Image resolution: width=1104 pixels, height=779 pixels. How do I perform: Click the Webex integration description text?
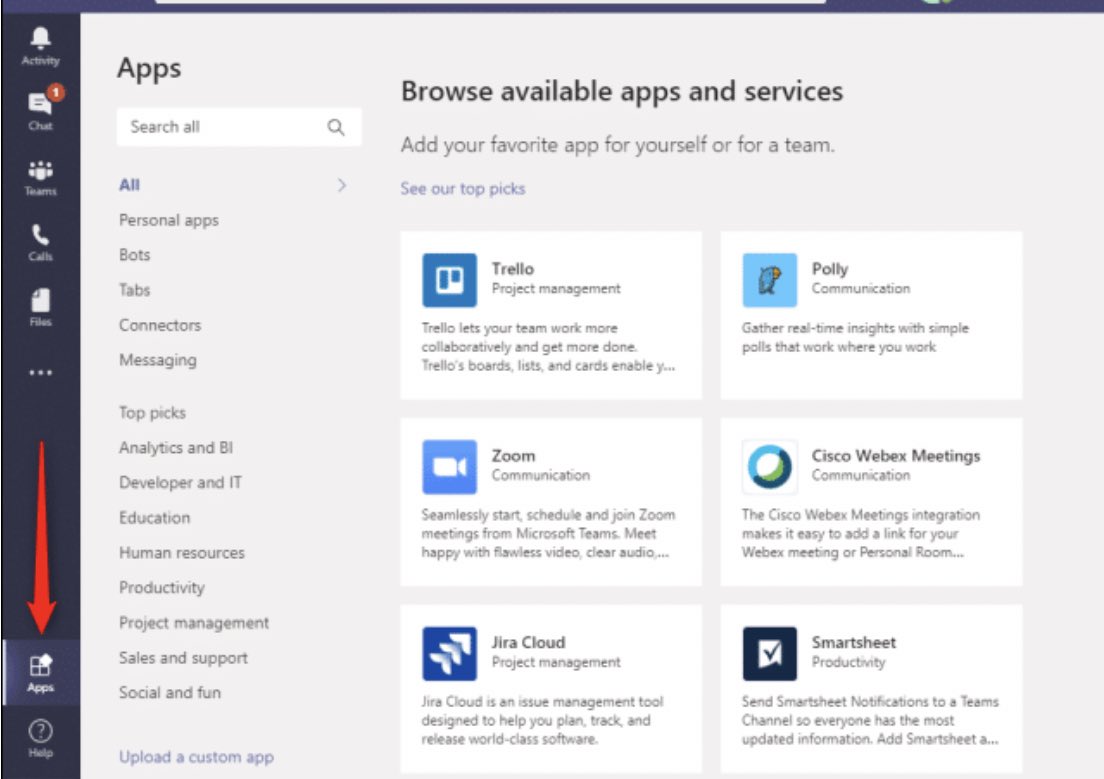click(x=860, y=534)
